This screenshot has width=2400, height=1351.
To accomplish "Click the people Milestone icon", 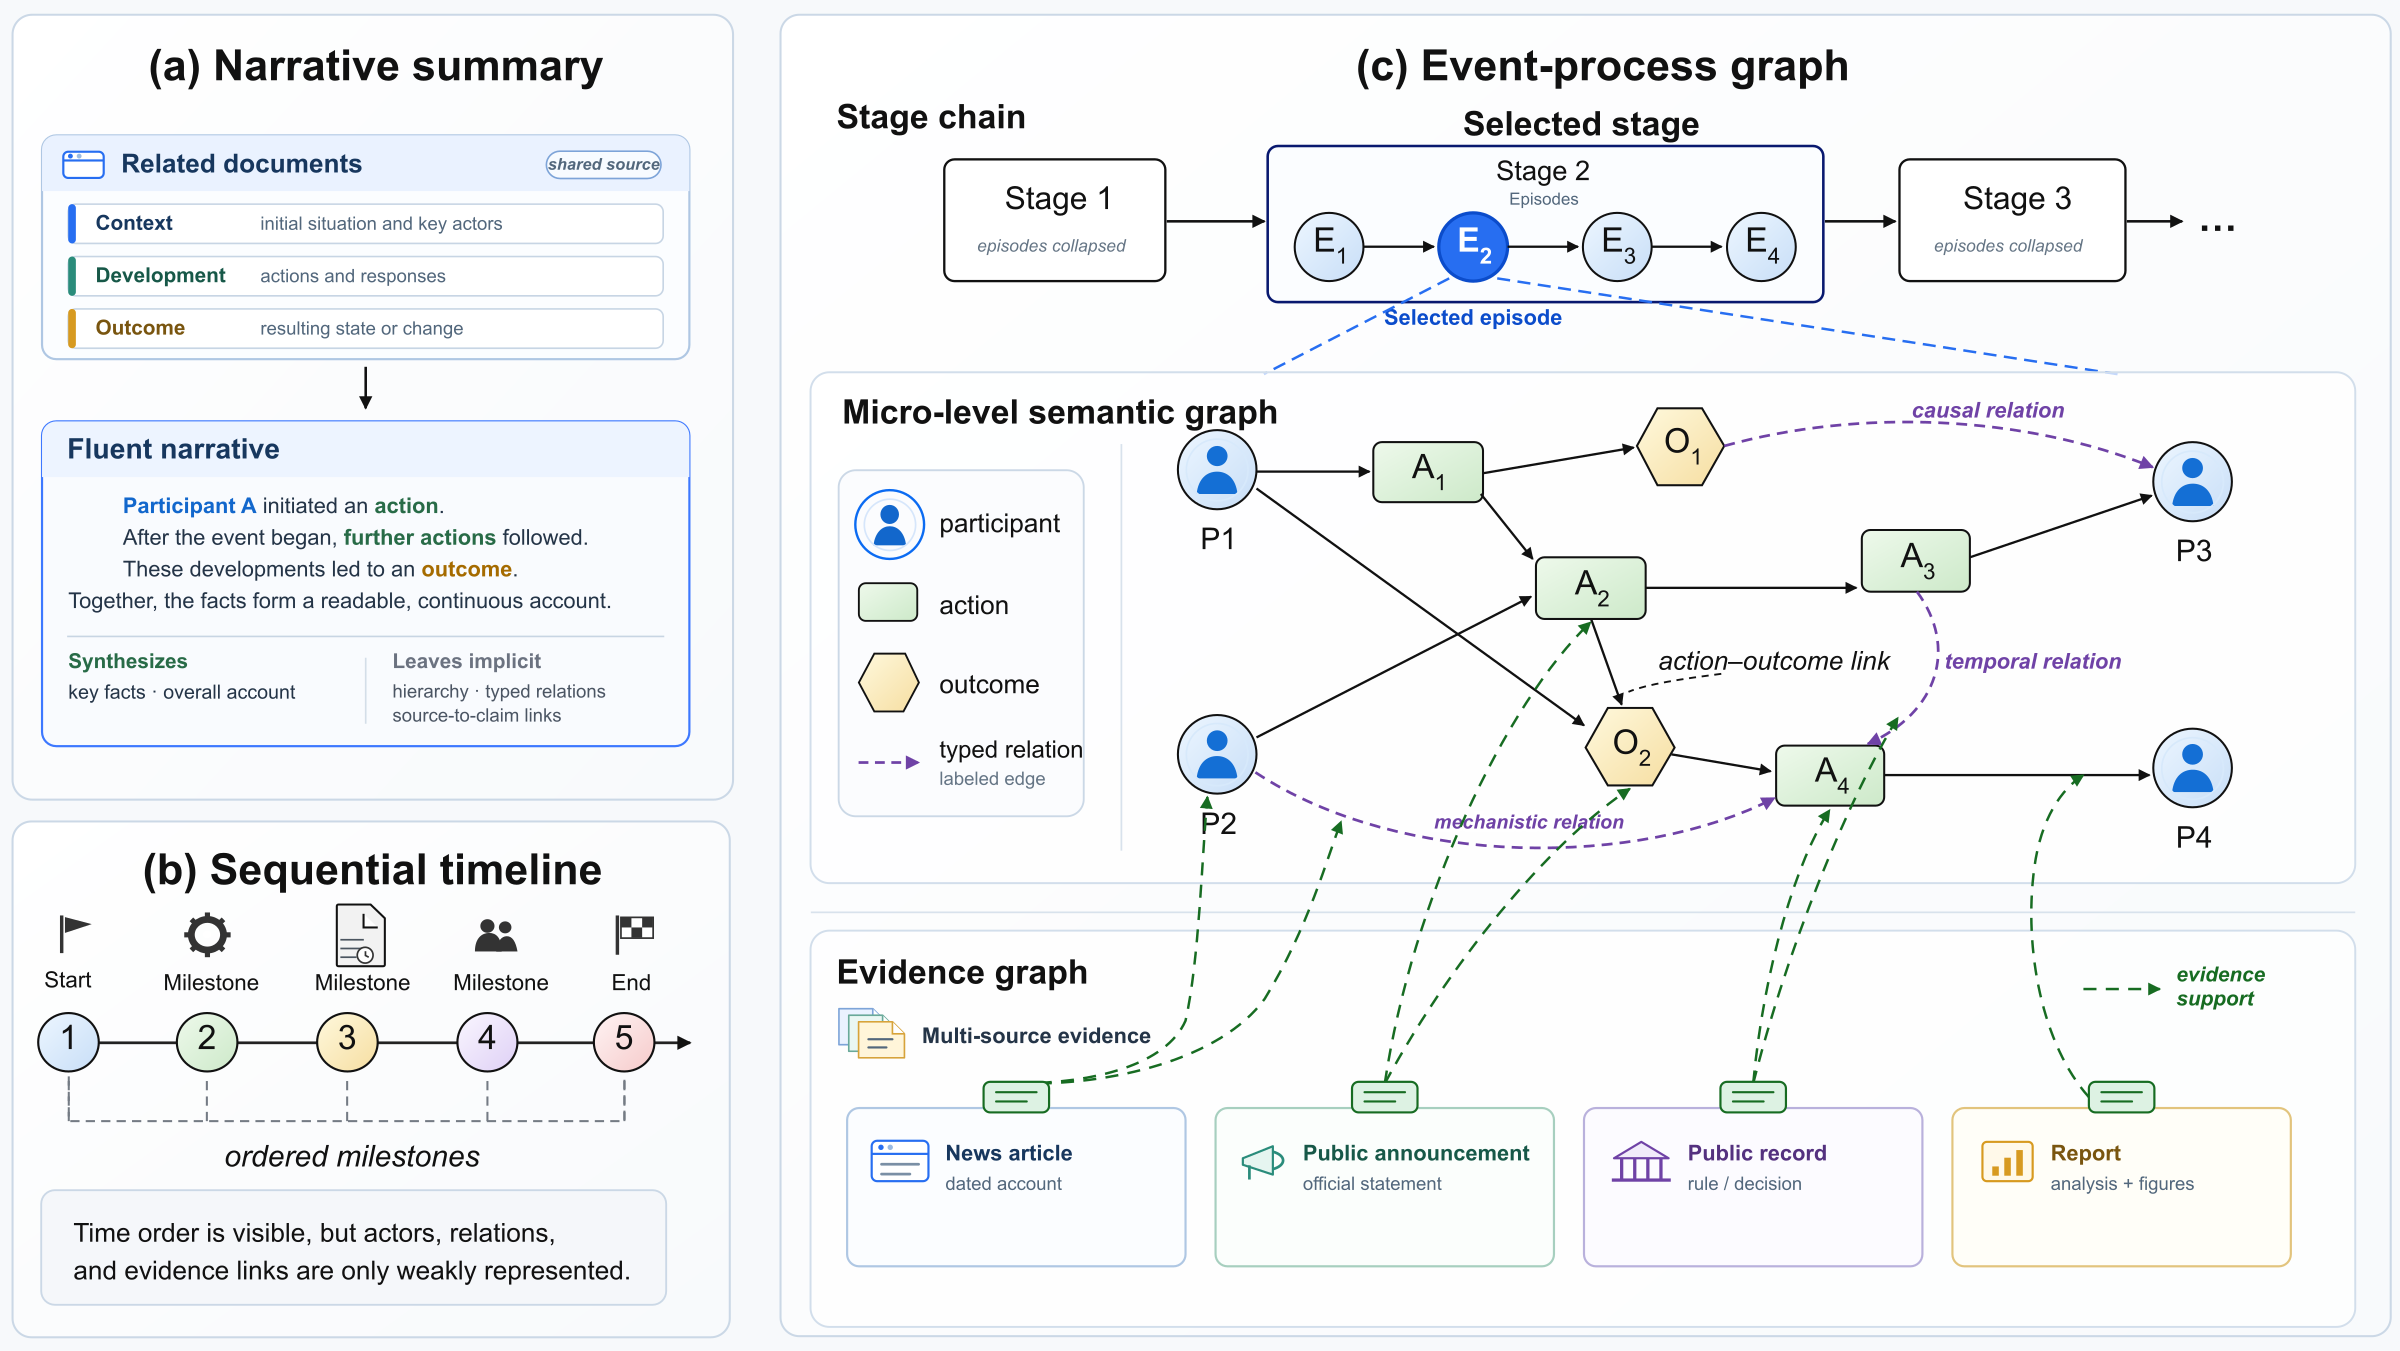I will 496,935.
